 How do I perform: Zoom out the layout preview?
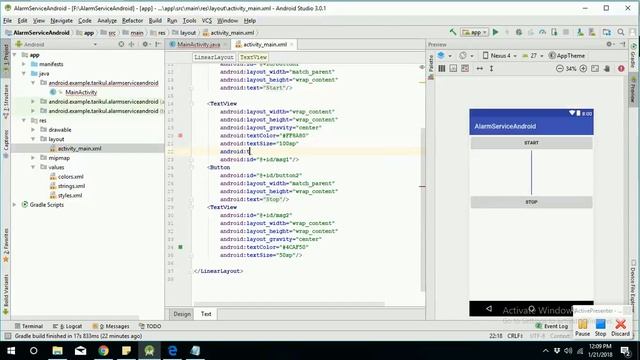(x=560, y=69)
